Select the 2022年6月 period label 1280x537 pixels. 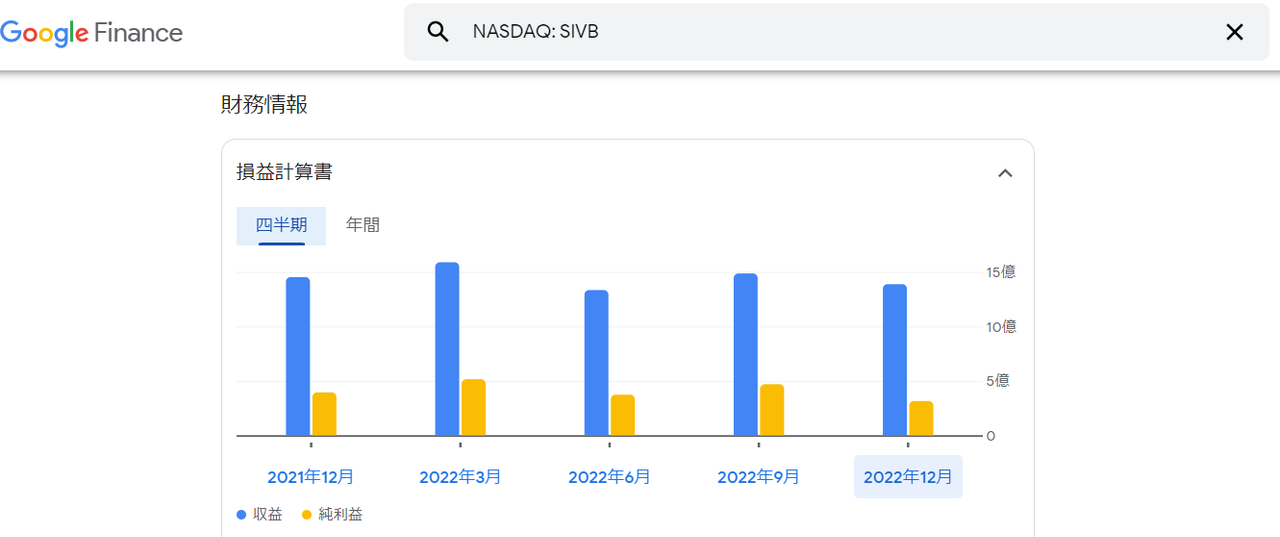(609, 477)
